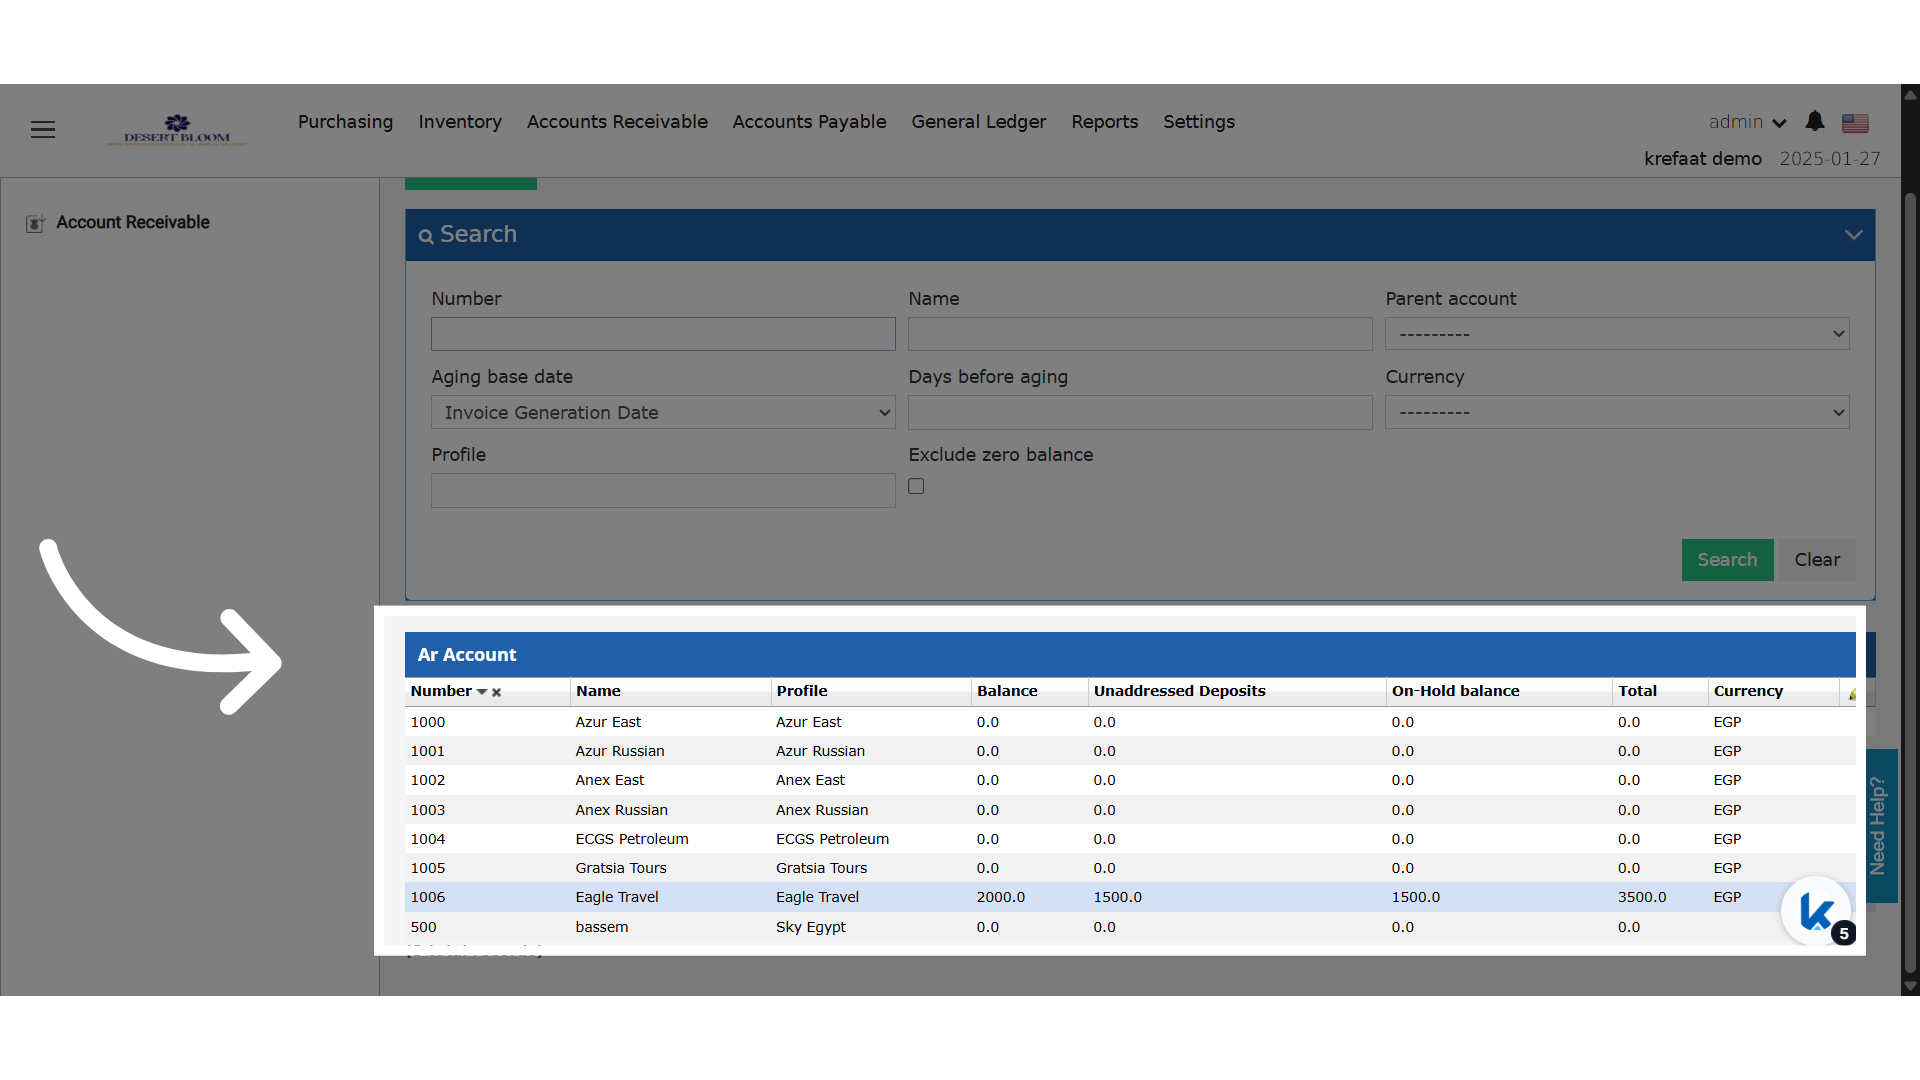Open the Need Help? side tab
This screenshot has width=1920, height=1080.
[1880, 826]
